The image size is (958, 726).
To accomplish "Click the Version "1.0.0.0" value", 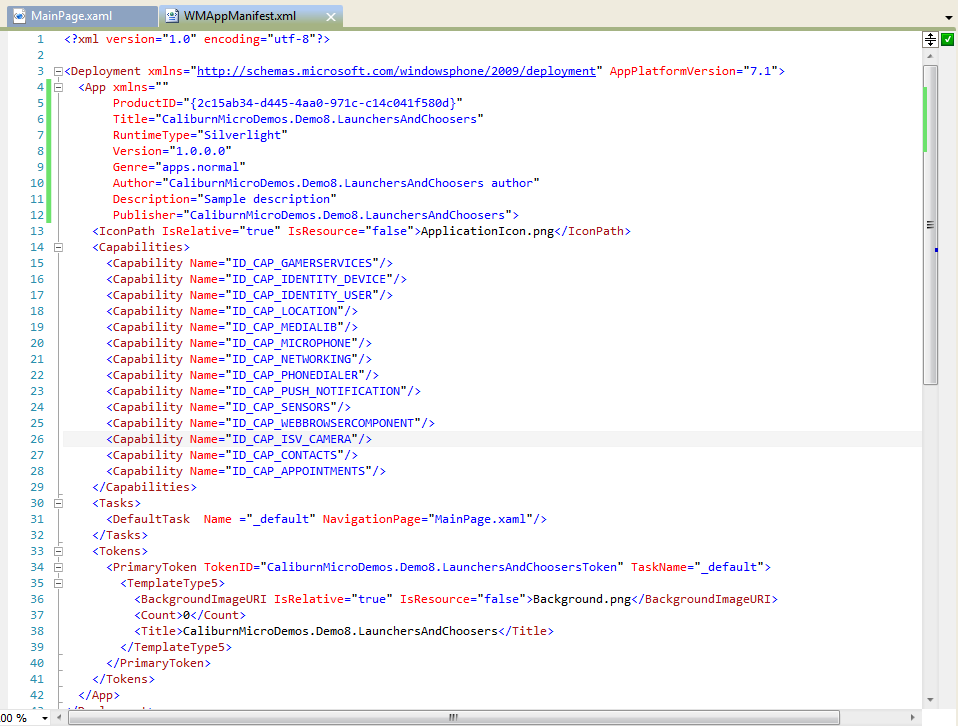I will pyautogui.click(x=200, y=151).
